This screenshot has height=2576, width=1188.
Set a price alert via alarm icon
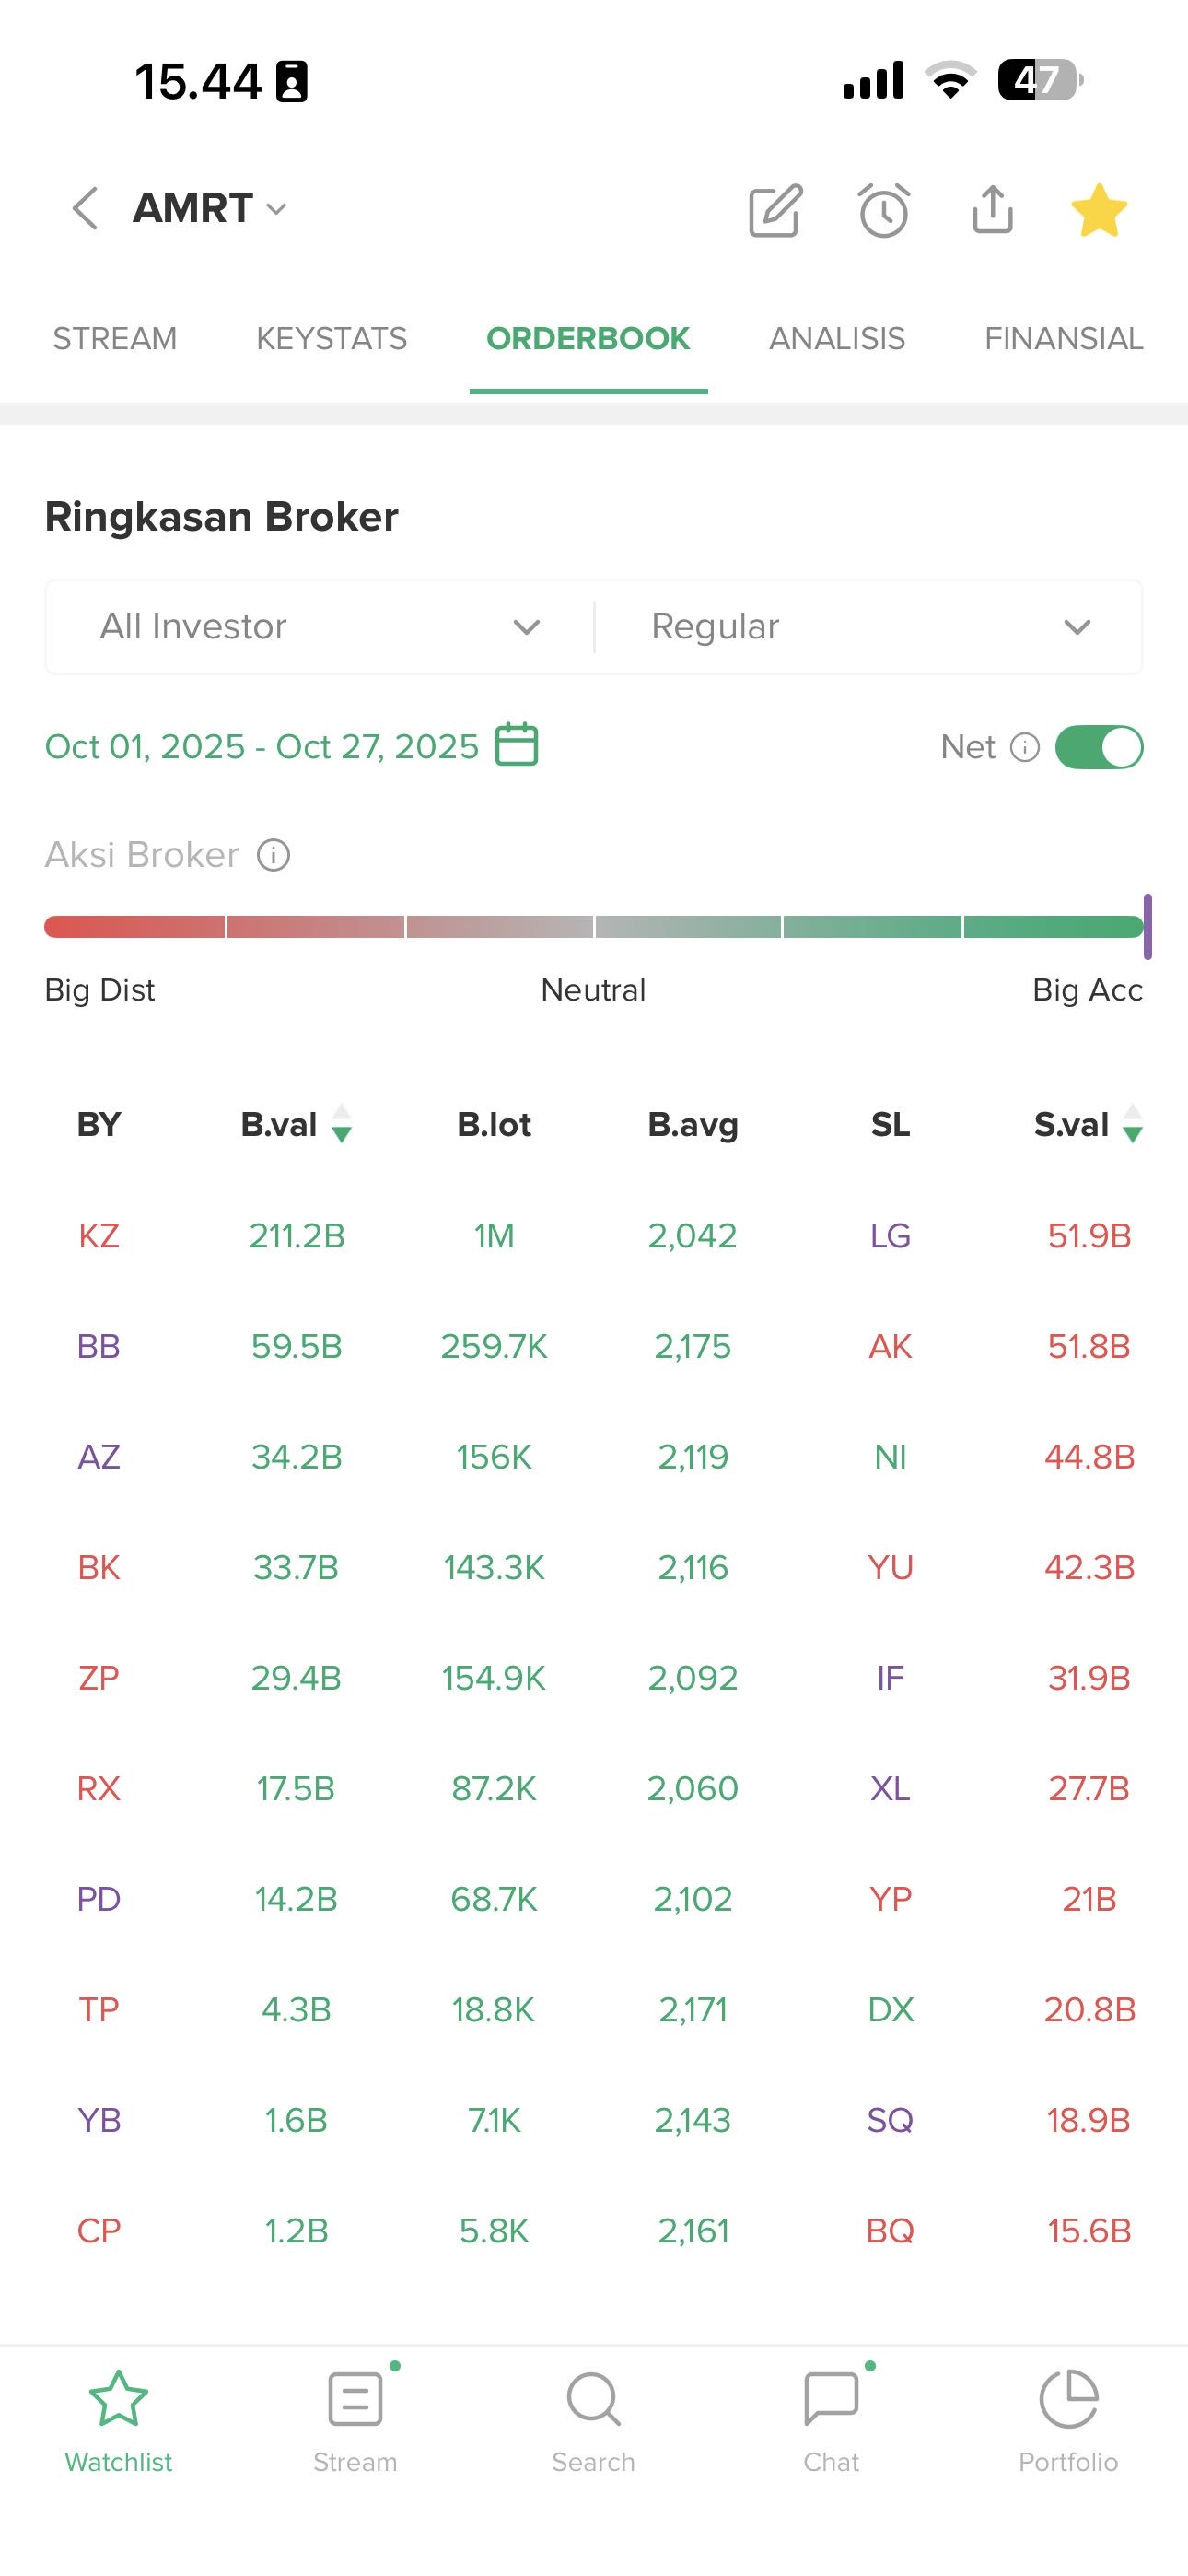click(884, 210)
